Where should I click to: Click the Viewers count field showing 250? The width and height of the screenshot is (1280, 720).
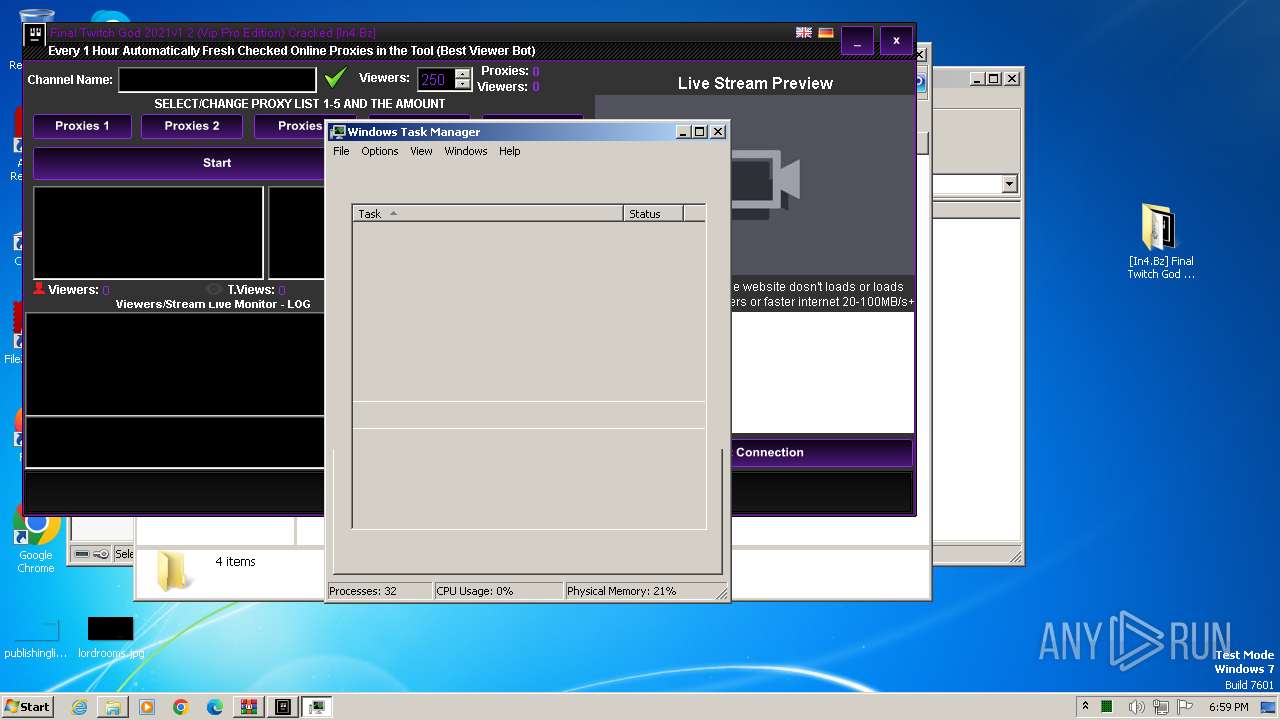coord(435,79)
